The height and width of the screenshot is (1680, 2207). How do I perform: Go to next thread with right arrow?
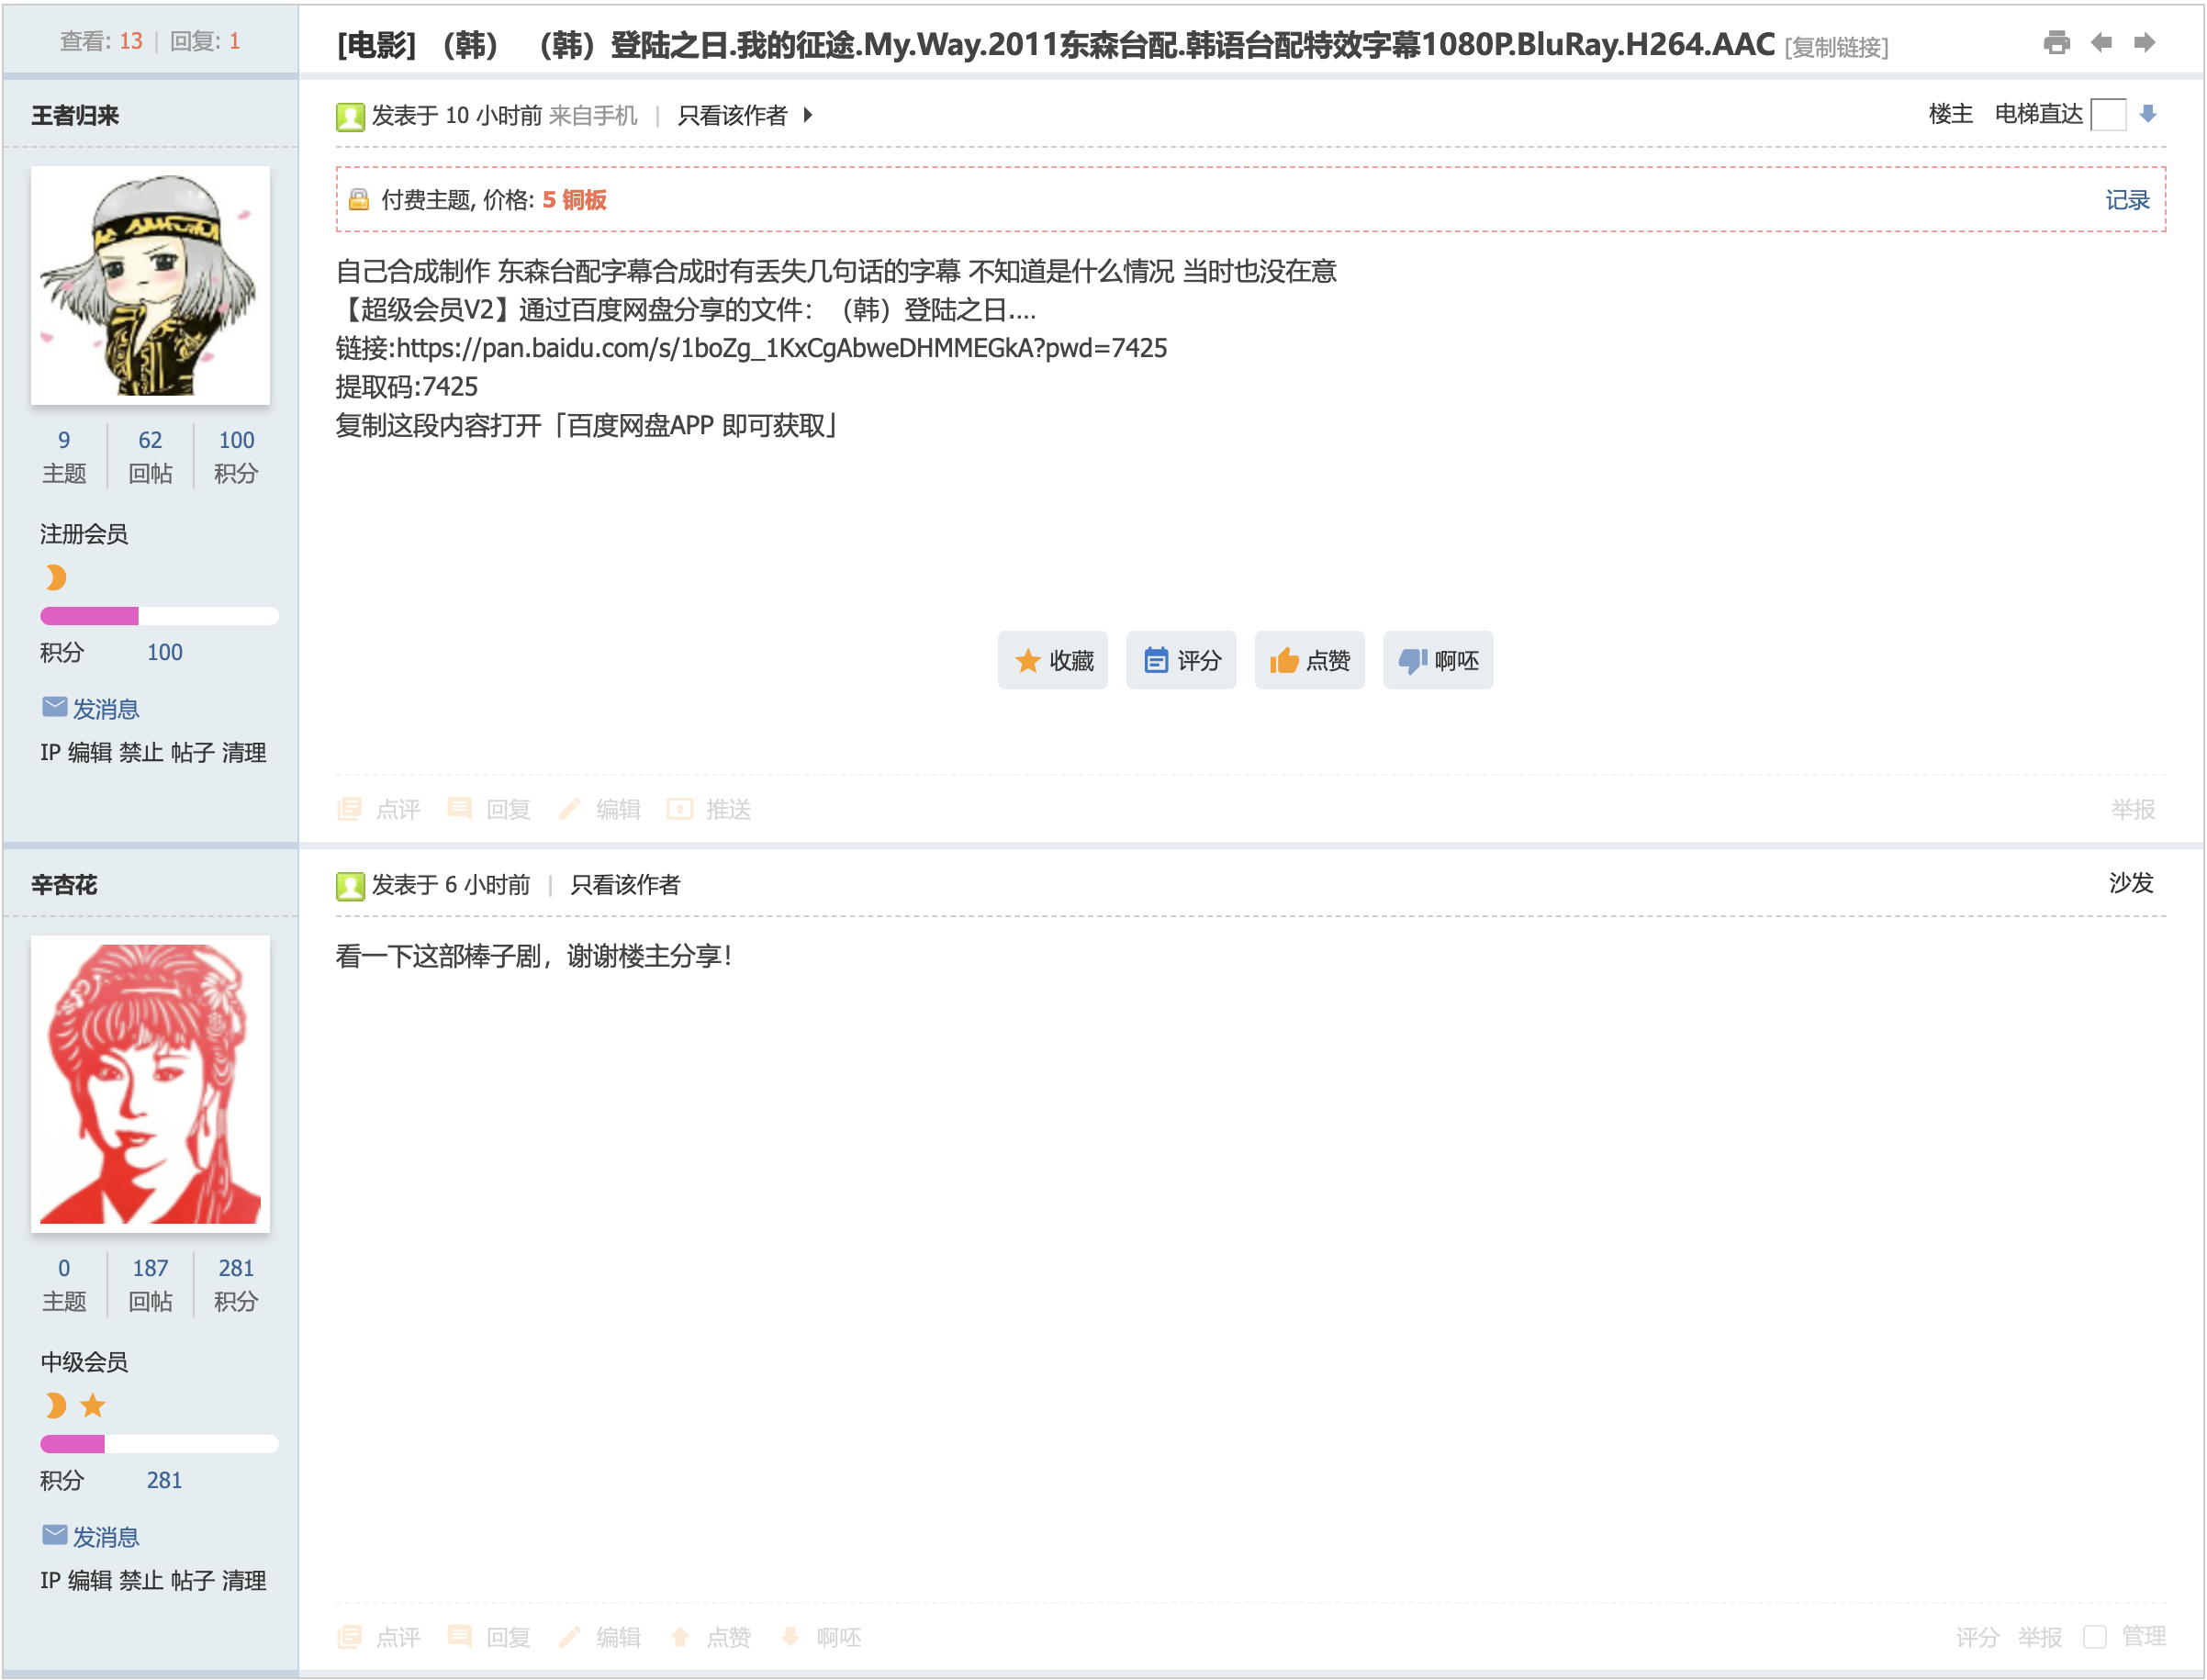pos(2143,42)
